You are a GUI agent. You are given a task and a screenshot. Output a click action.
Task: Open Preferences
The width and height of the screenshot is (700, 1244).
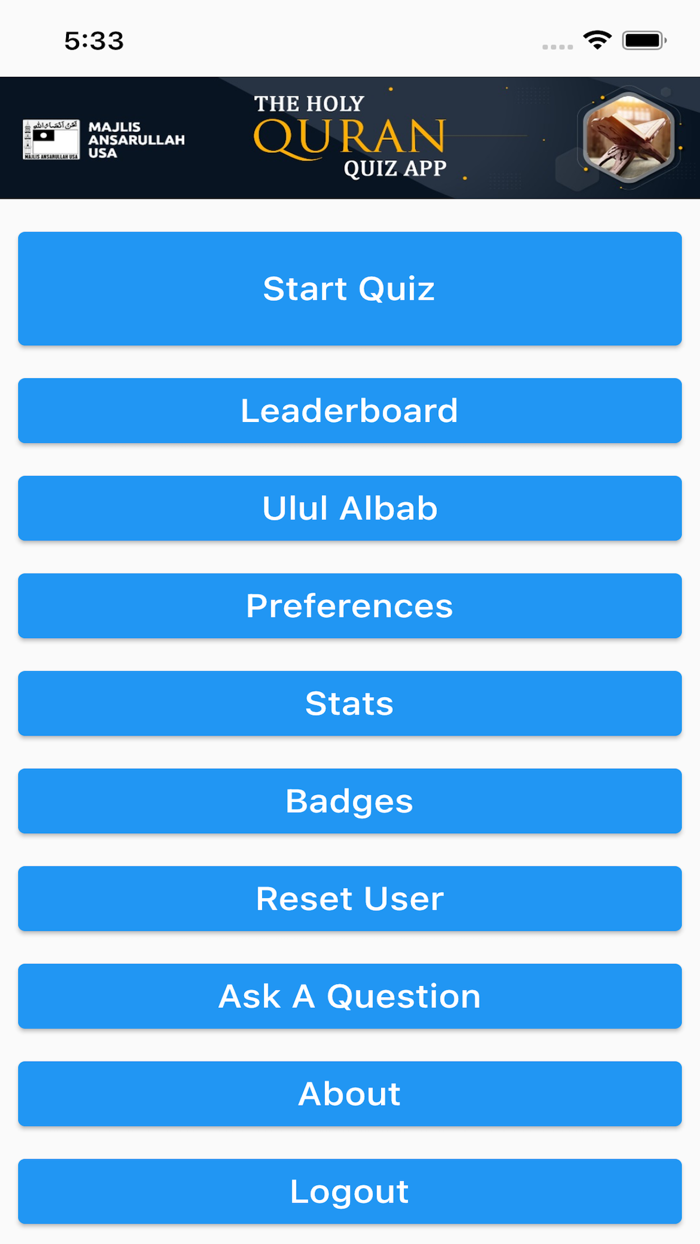[x=349, y=606]
